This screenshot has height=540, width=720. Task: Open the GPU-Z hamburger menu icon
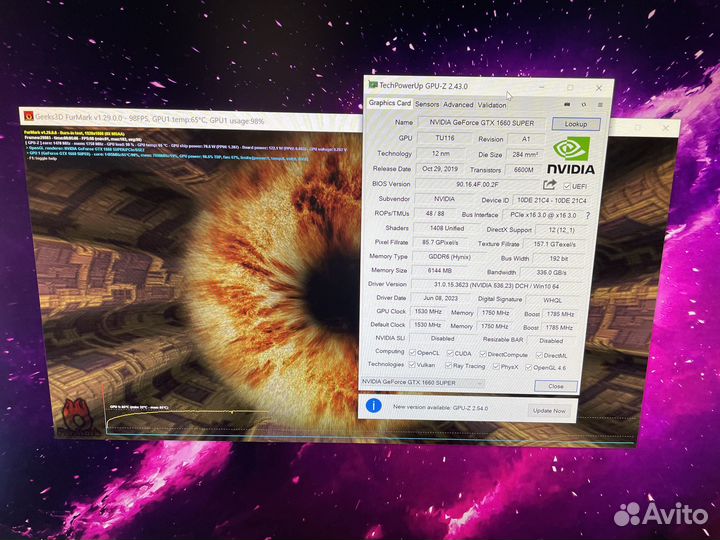tap(600, 105)
